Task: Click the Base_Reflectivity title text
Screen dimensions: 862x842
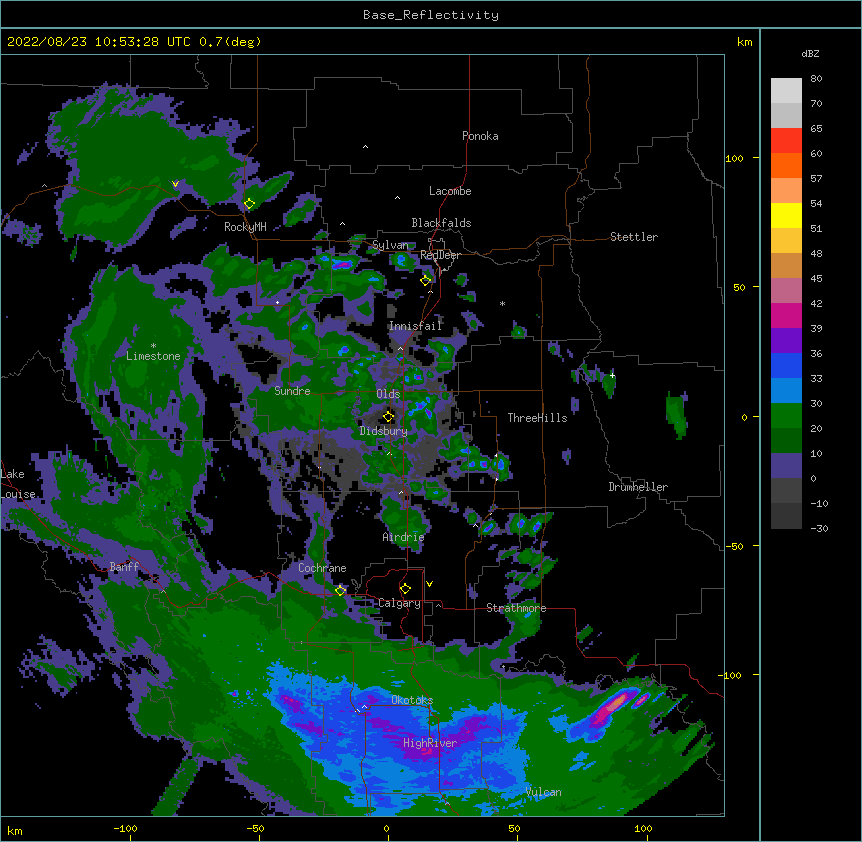Action: pos(431,15)
